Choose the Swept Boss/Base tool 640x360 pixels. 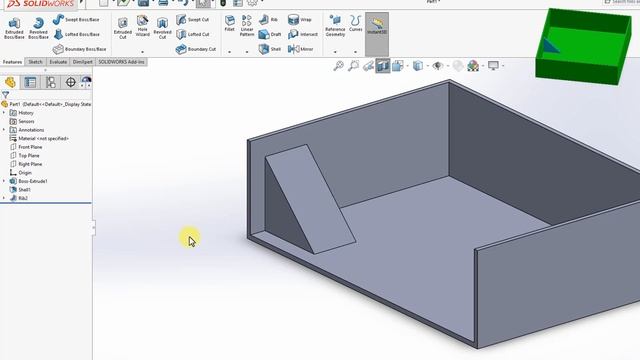[x=76, y=20]
